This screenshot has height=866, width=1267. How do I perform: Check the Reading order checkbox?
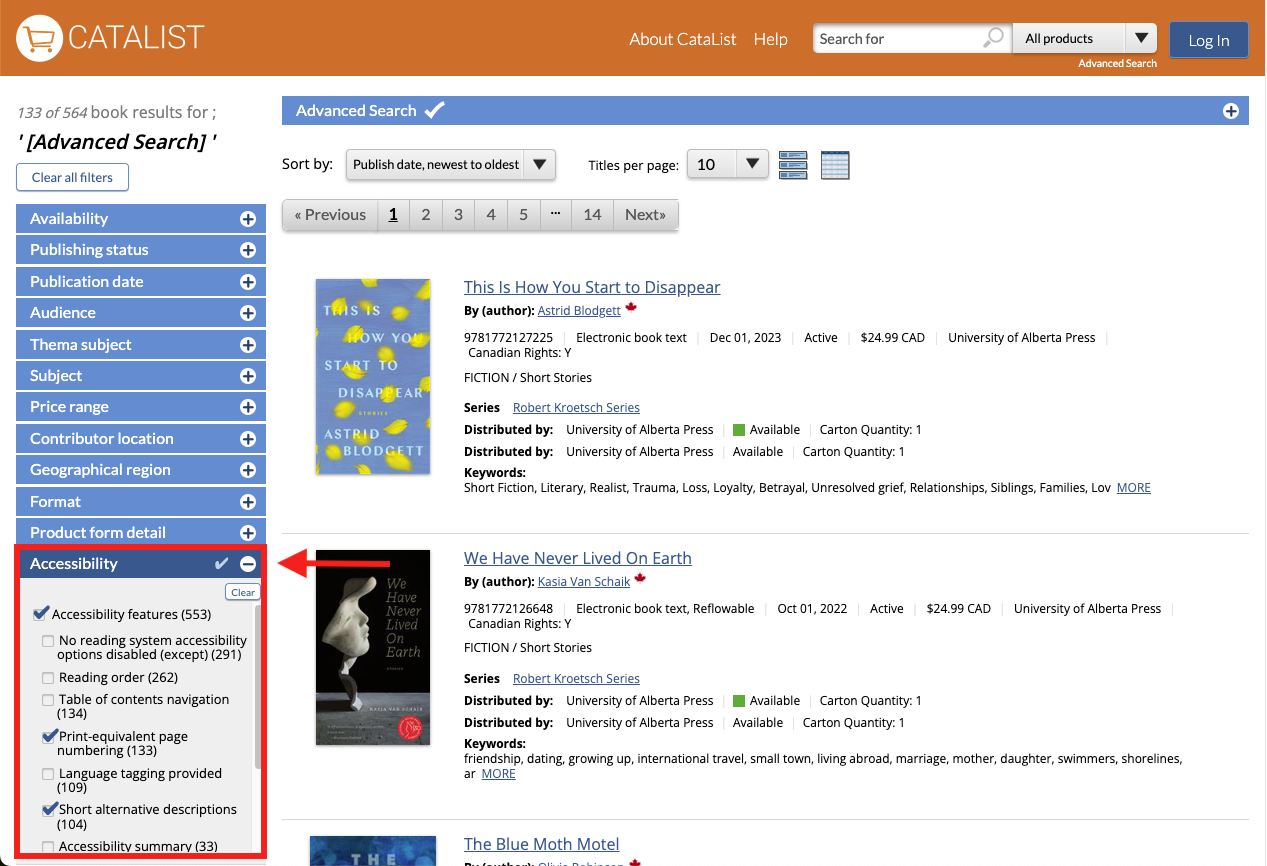(x=48, y=678)
